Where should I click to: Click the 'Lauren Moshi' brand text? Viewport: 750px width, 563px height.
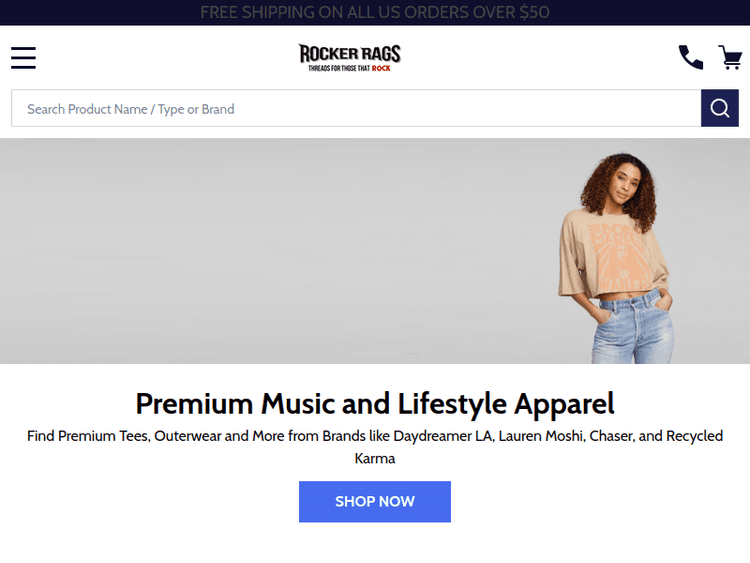point(541,436)
